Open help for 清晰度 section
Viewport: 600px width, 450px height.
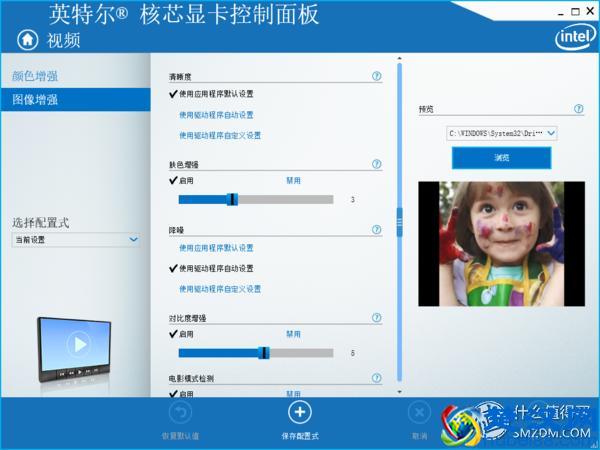click(377, 76)
